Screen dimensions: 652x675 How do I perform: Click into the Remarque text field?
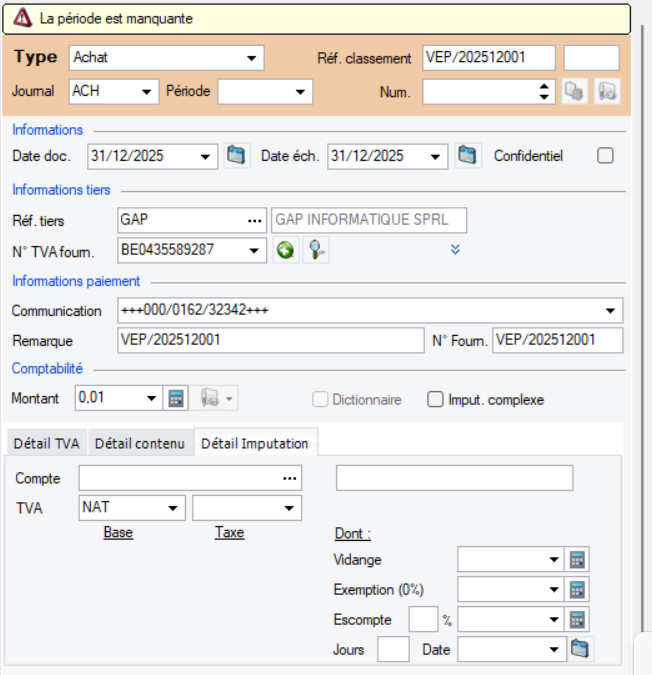268,340
